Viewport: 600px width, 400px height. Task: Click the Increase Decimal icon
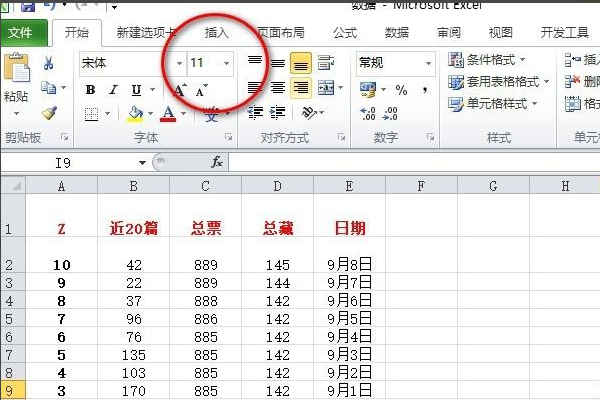pos(368,113)
